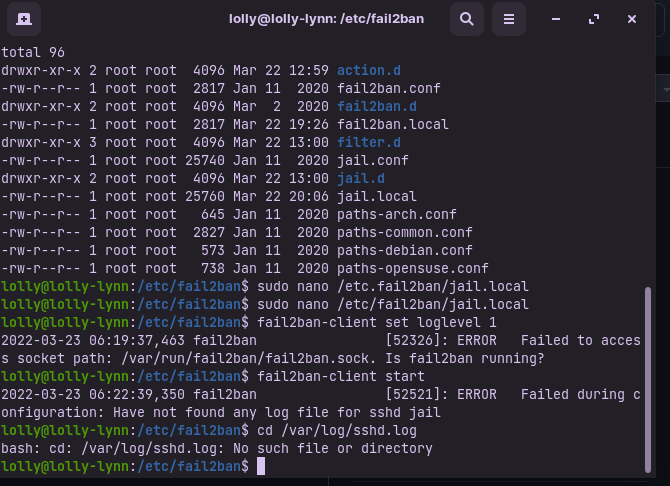Click the file size '25740'

pos(205,160)
